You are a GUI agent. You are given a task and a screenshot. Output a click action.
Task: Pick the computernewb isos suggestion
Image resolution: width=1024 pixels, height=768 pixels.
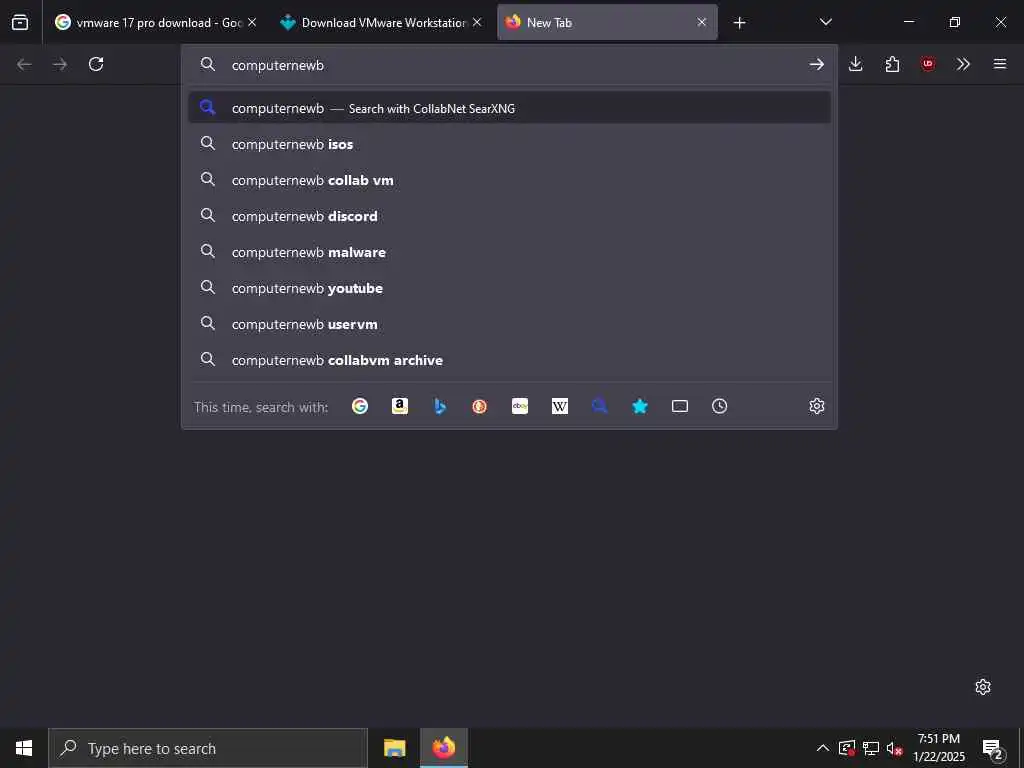tap(509, 144)
